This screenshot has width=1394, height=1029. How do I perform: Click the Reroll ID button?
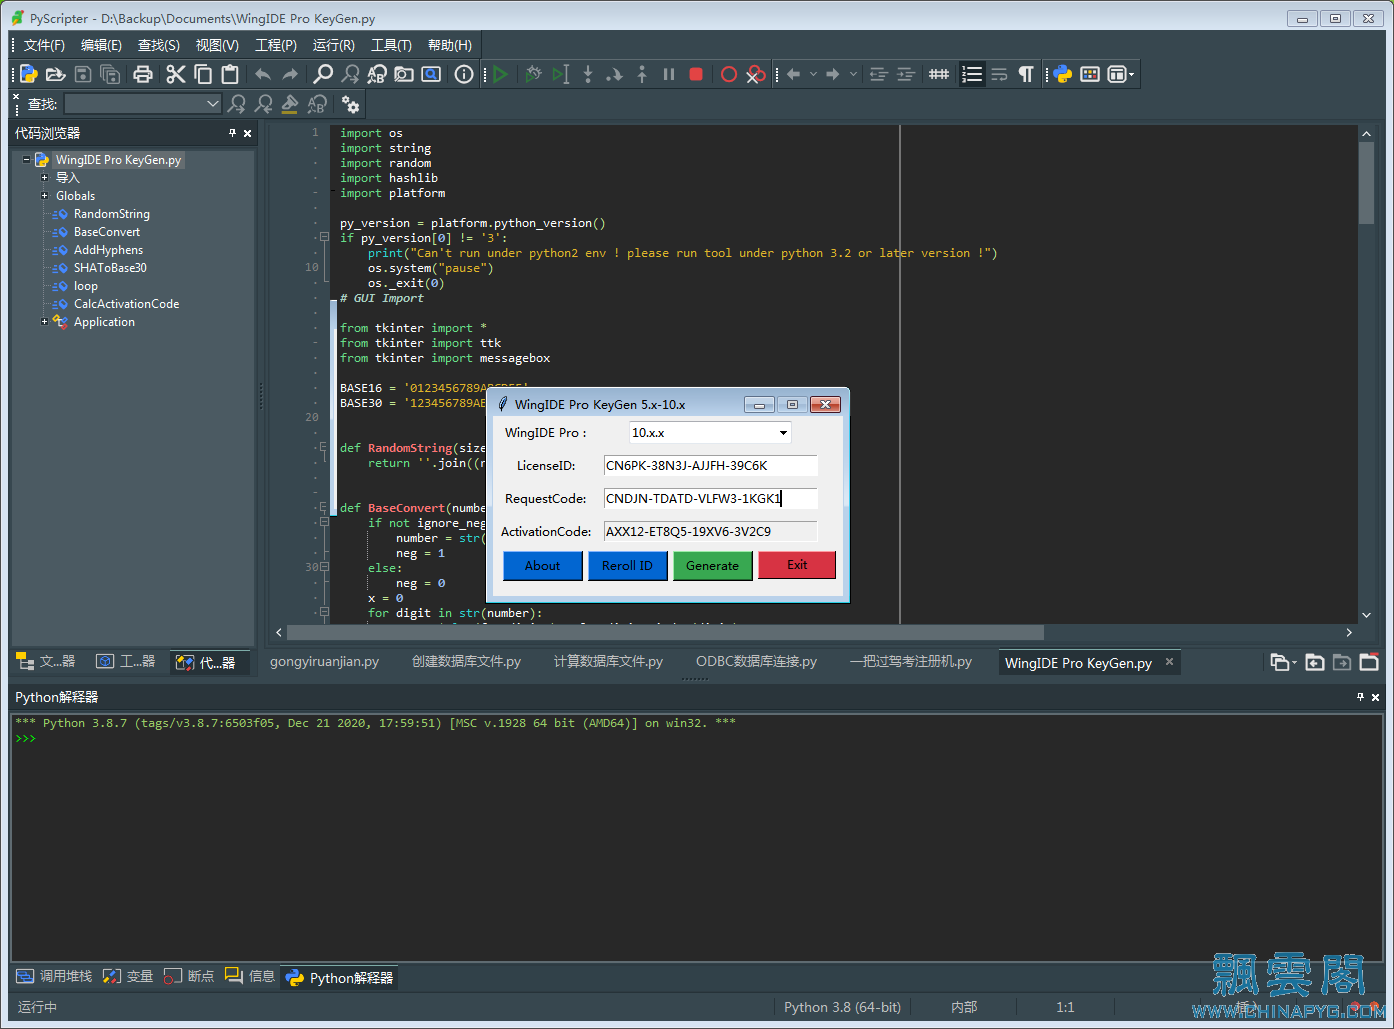tap(627, 566)
